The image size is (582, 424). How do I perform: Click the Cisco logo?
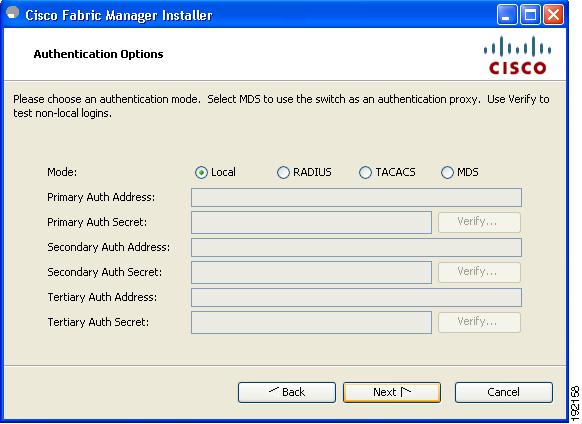click(517, 55)
